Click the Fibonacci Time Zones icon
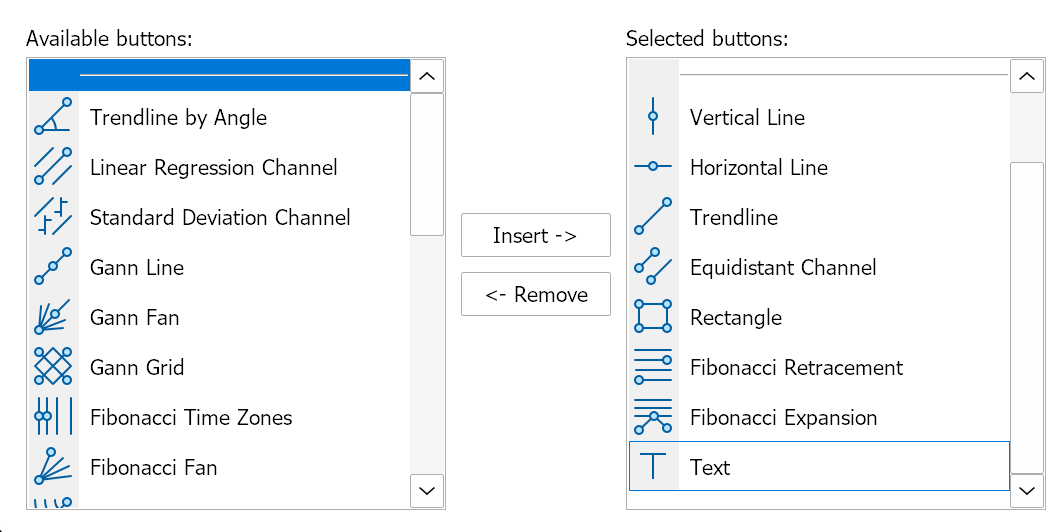Viewport: 1056px width, 532px height. [53, 417]
